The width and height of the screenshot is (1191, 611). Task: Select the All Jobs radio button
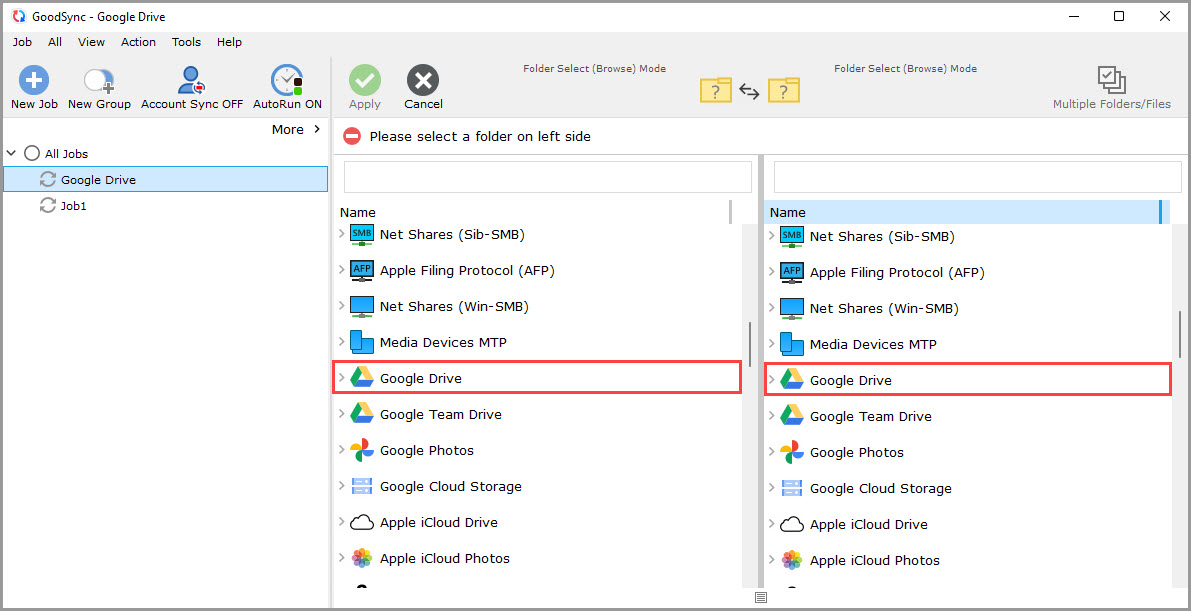click(30, 153)
